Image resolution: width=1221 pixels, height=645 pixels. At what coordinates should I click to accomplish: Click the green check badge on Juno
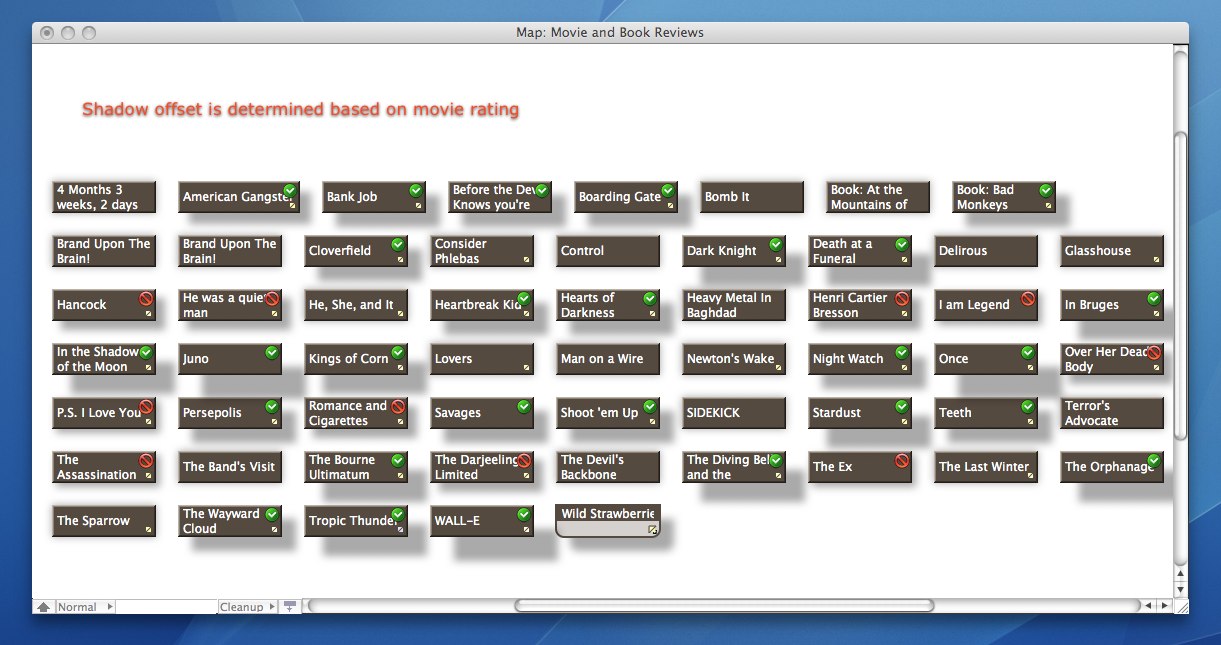click(x=272, y=352)
